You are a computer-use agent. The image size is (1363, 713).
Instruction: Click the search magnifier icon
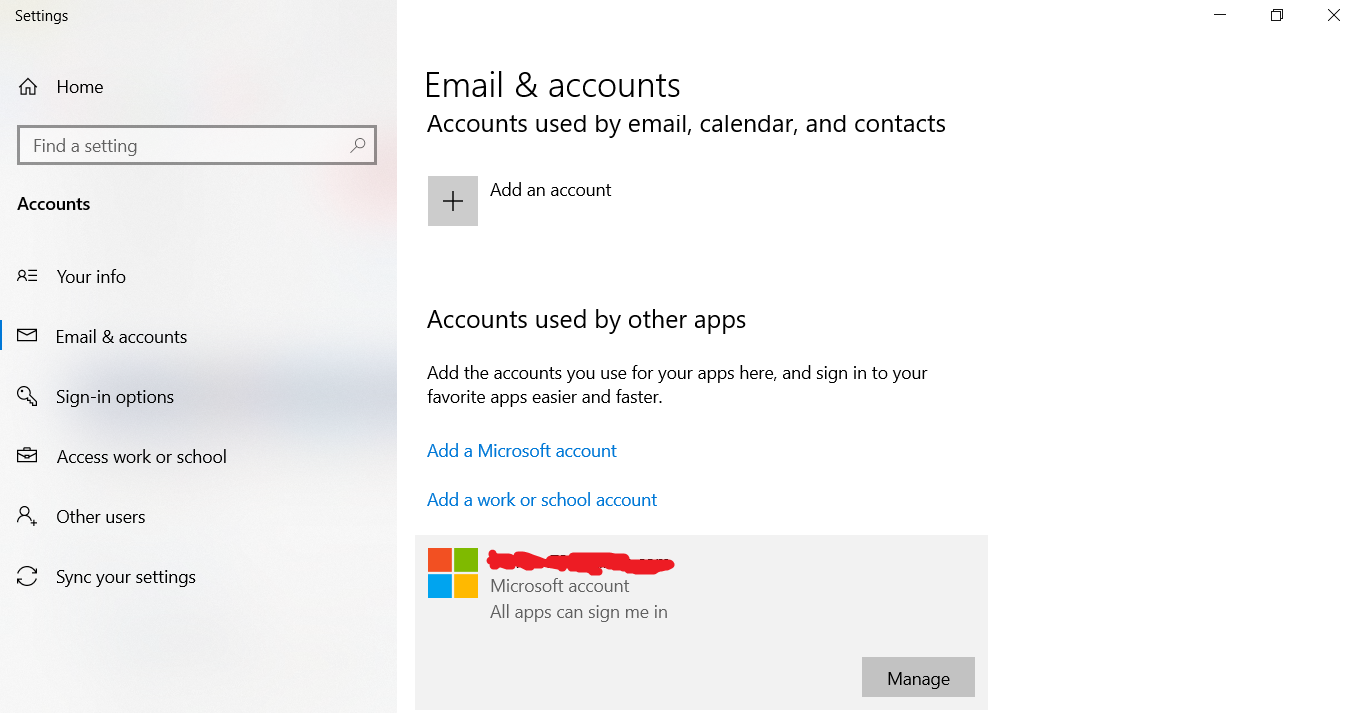coord(358,146)
